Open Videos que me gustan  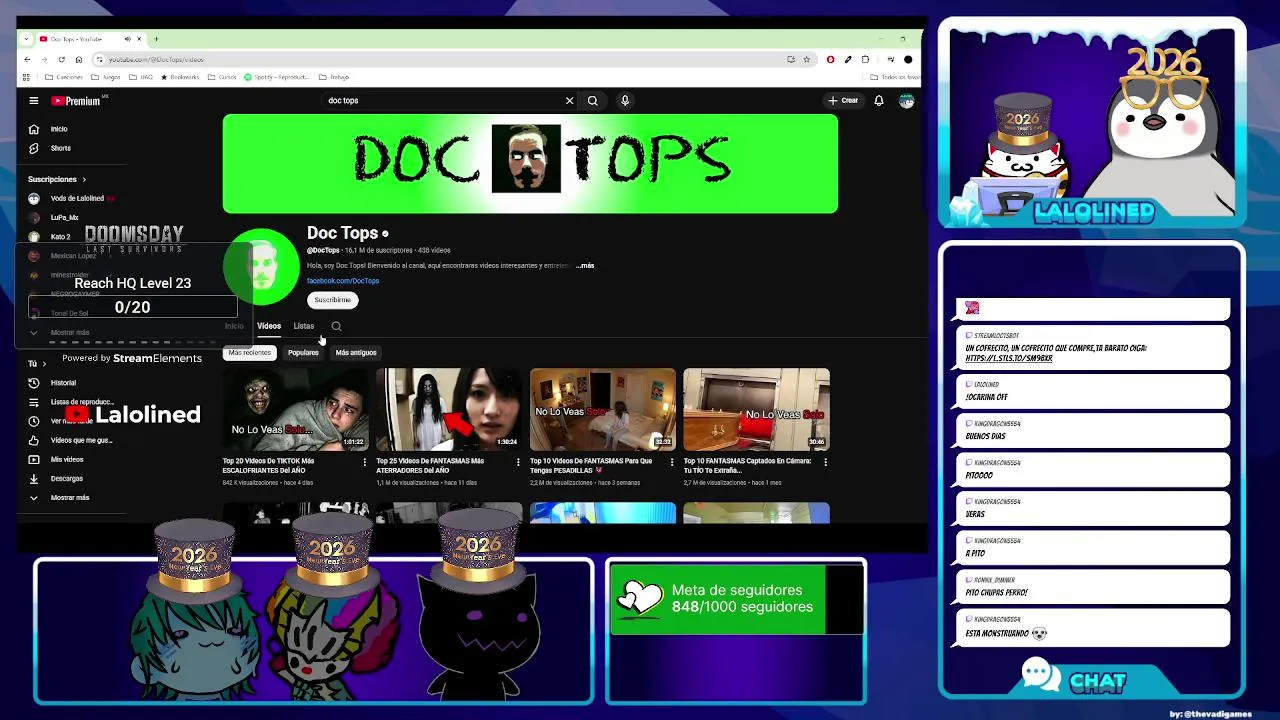(x=72, y=440)
